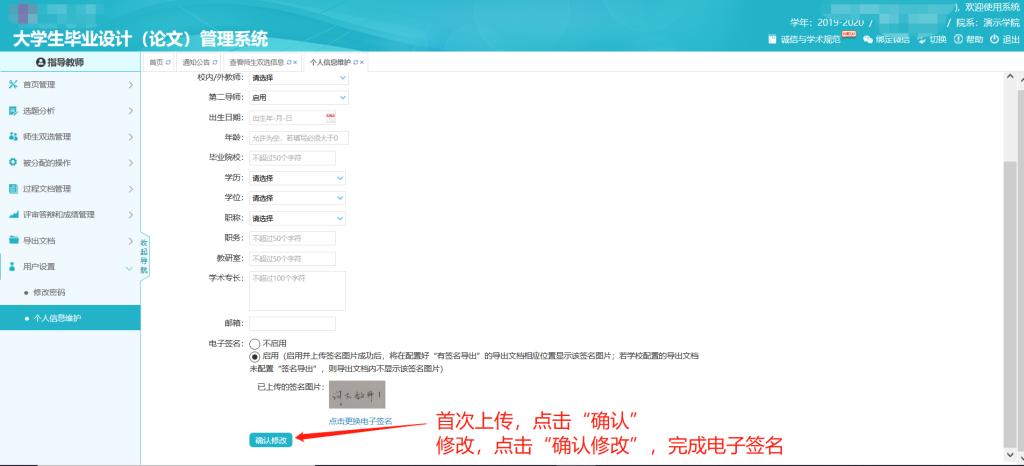
Task: Click the 帮助 help icon
Action: (958, 39)
